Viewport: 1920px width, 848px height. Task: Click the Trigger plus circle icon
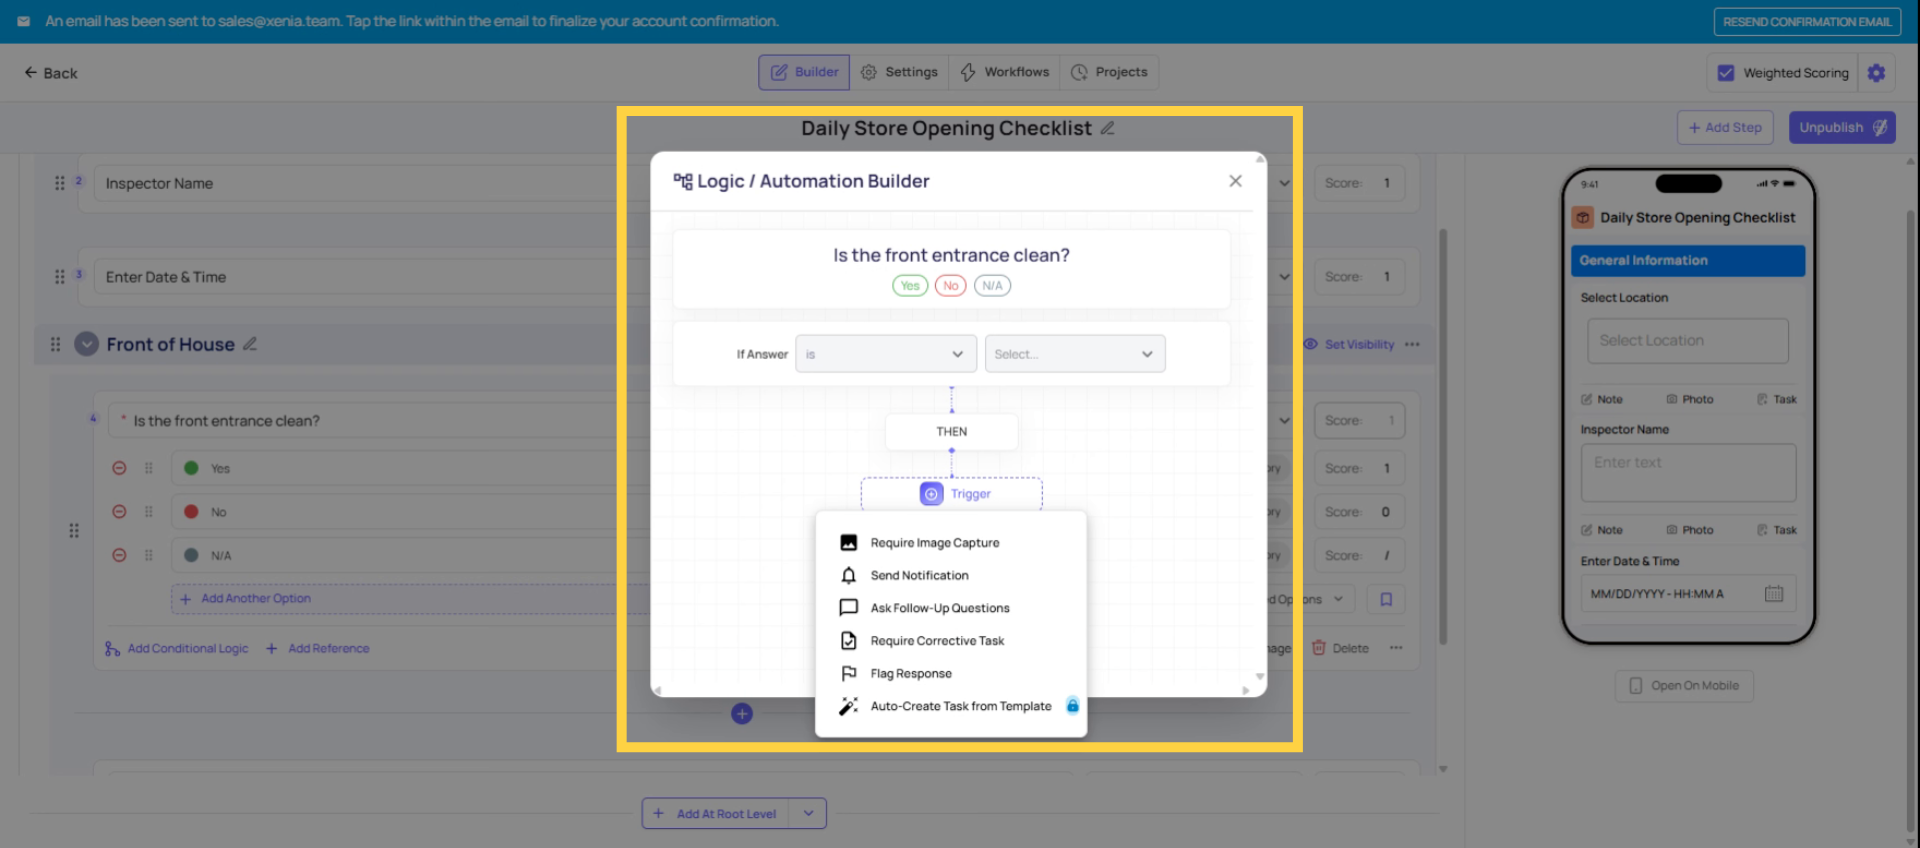click(x=931, y=494)
